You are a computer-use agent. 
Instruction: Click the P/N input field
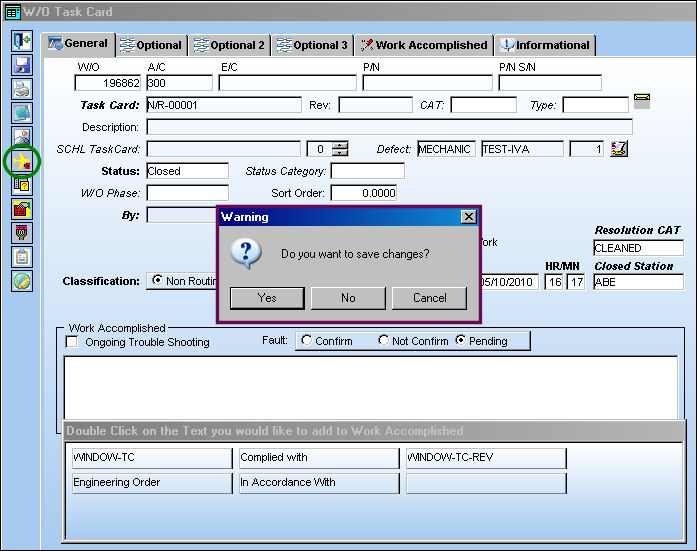click(x=428, y=83)
